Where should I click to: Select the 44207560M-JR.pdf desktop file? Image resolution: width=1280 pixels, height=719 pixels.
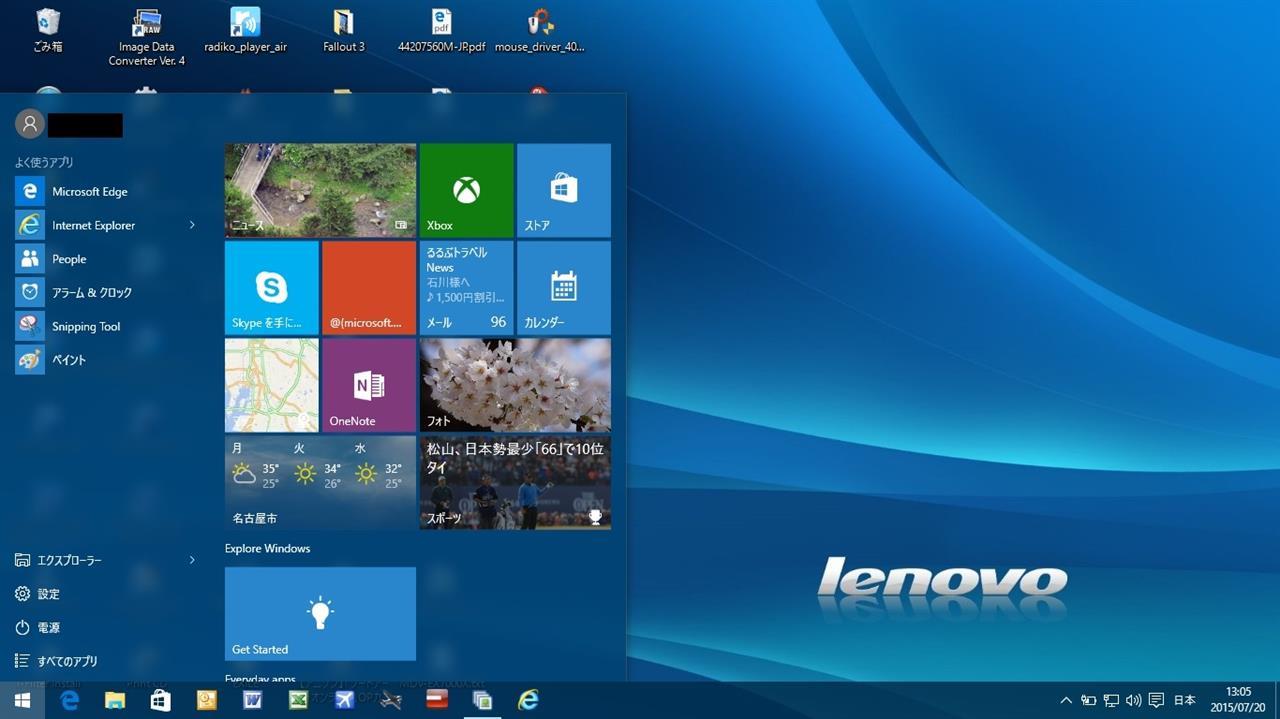tap(441, 31)
